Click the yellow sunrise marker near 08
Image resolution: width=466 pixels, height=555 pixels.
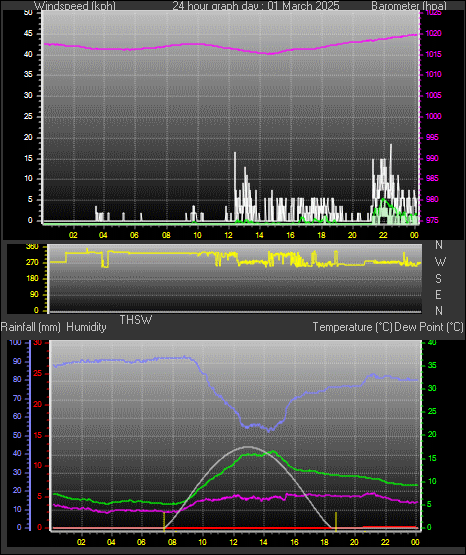point(164,521)
